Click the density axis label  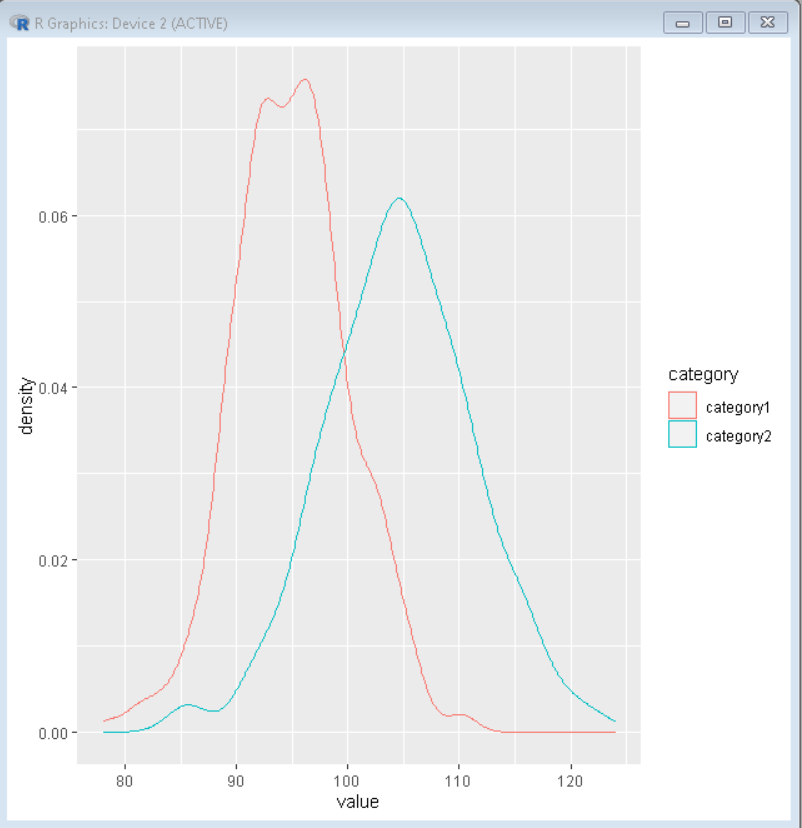pos(25,405)
